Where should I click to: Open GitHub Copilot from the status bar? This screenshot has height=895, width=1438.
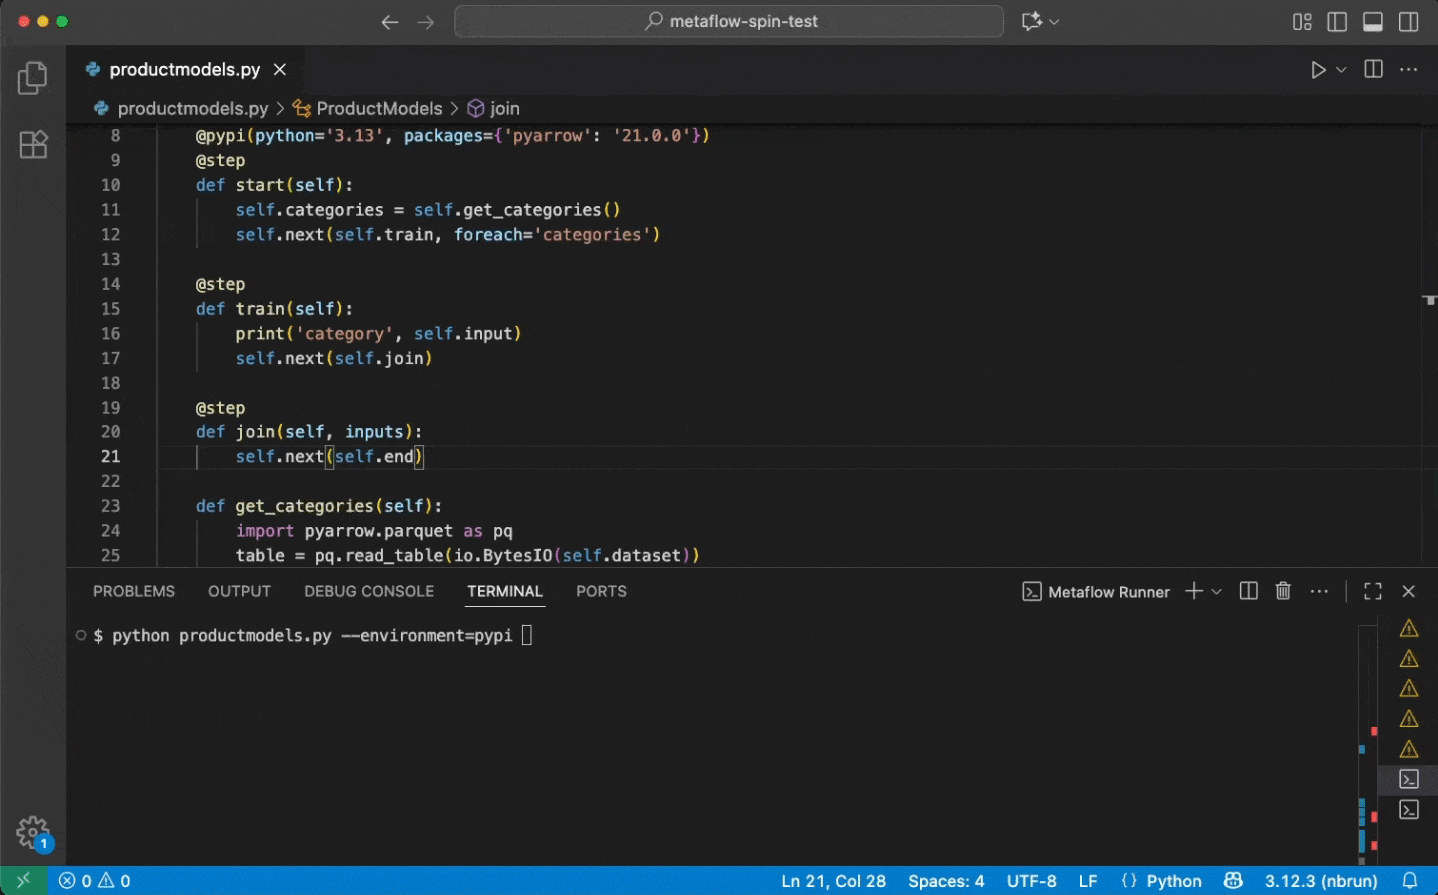1233,881
